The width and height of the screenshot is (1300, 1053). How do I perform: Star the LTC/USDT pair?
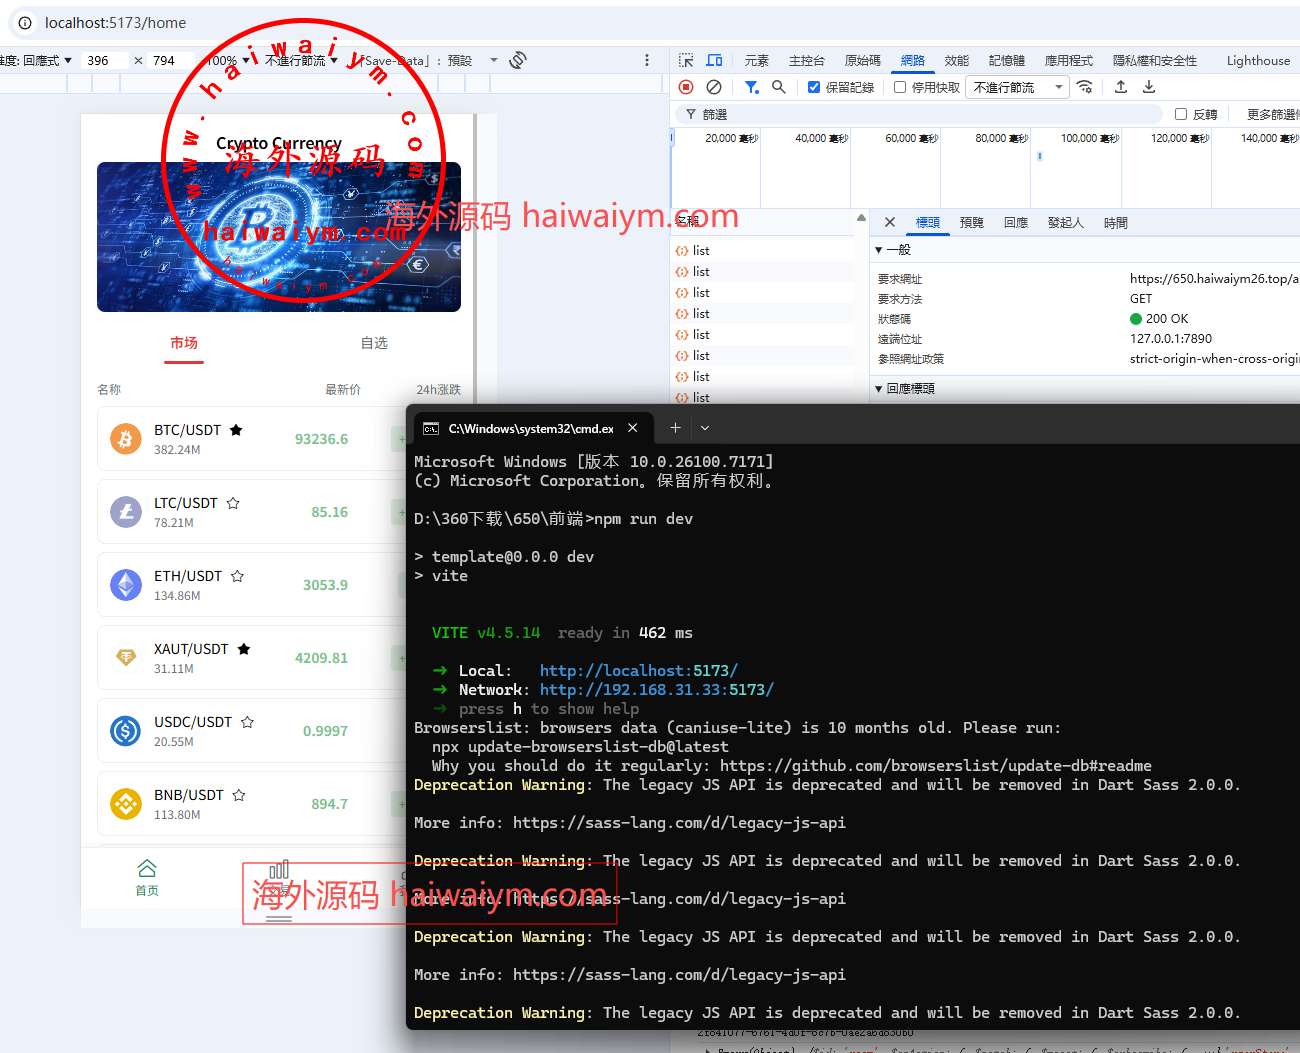(233, 503)
